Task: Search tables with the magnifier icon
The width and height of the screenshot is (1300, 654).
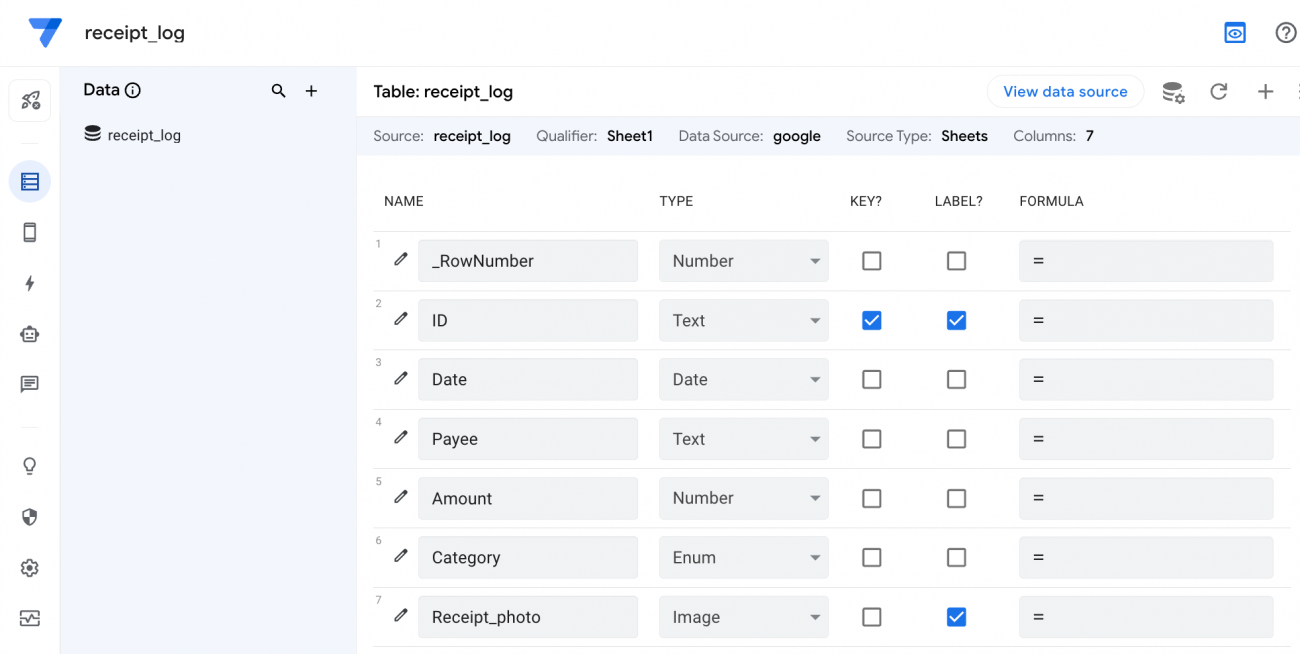Action: [279, 91]
